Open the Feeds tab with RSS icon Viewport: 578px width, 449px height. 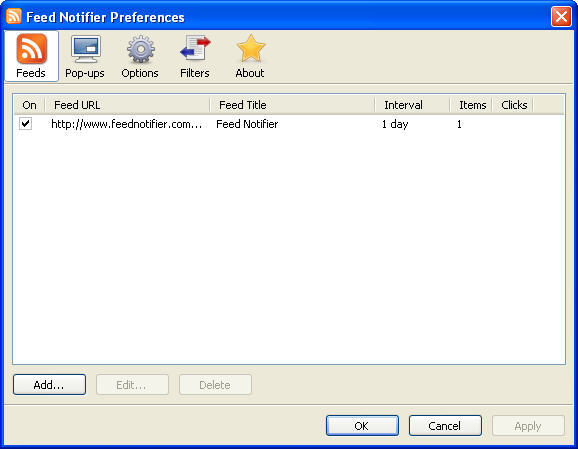[31, 56]
